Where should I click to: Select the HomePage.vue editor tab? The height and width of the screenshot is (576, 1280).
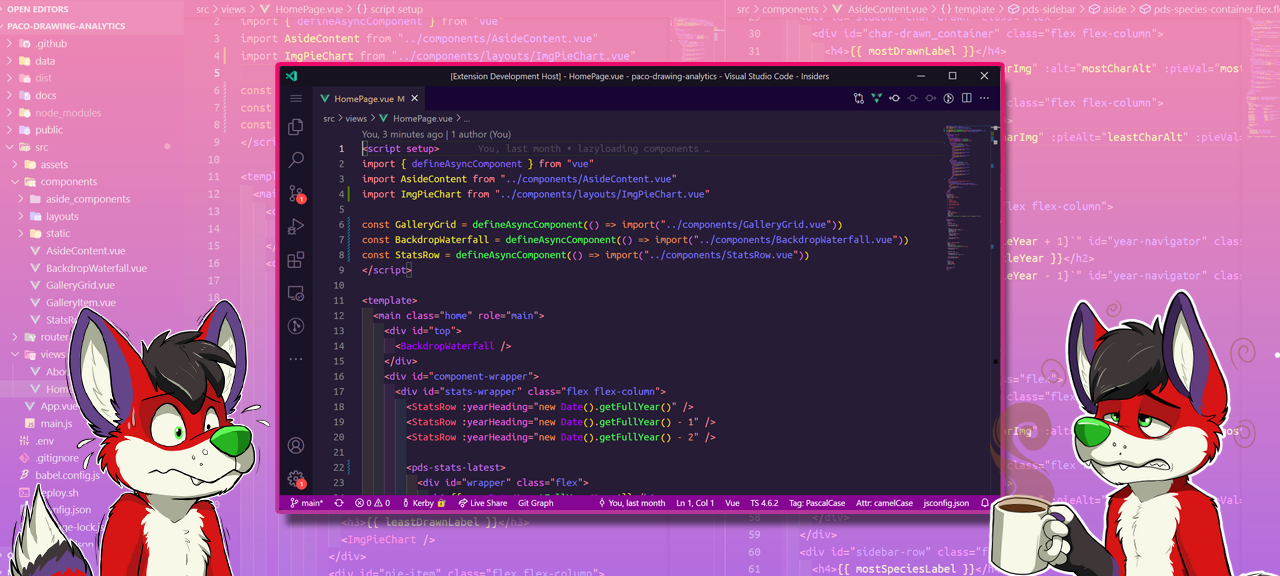363,98
